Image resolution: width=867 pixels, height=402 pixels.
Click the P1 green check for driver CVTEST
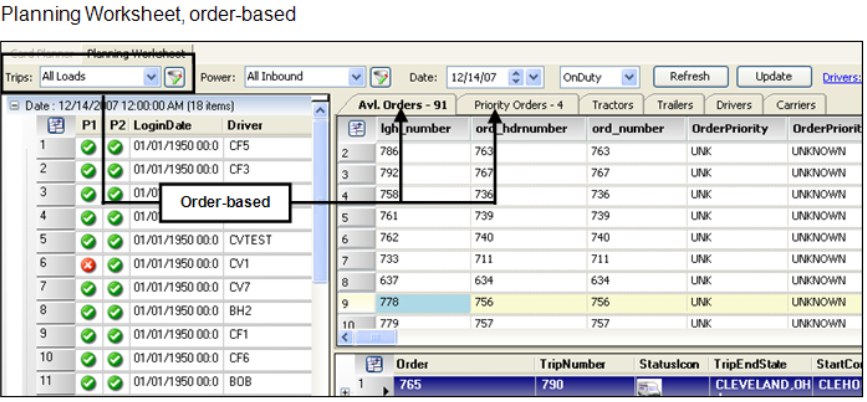point(88,242)
